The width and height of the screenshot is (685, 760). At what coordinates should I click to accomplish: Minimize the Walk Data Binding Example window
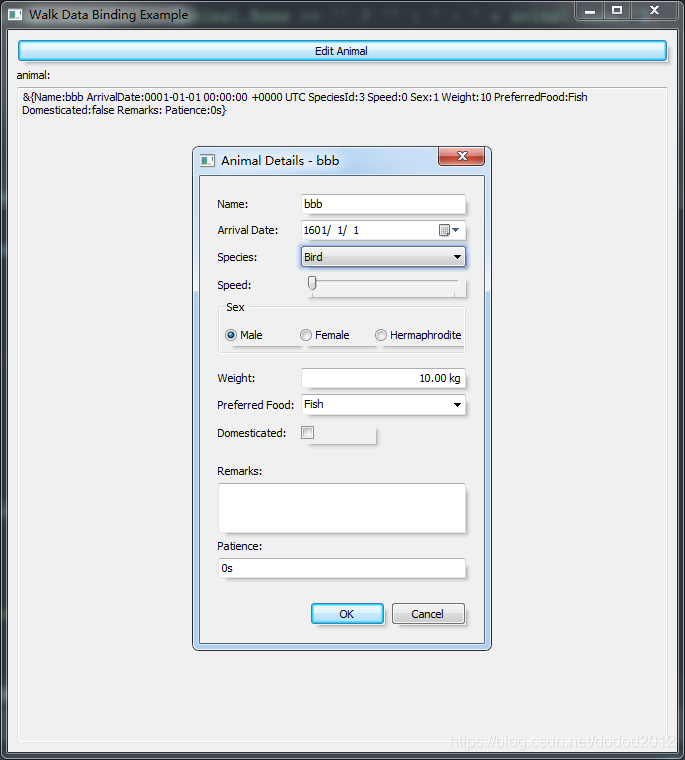[590, 11]
